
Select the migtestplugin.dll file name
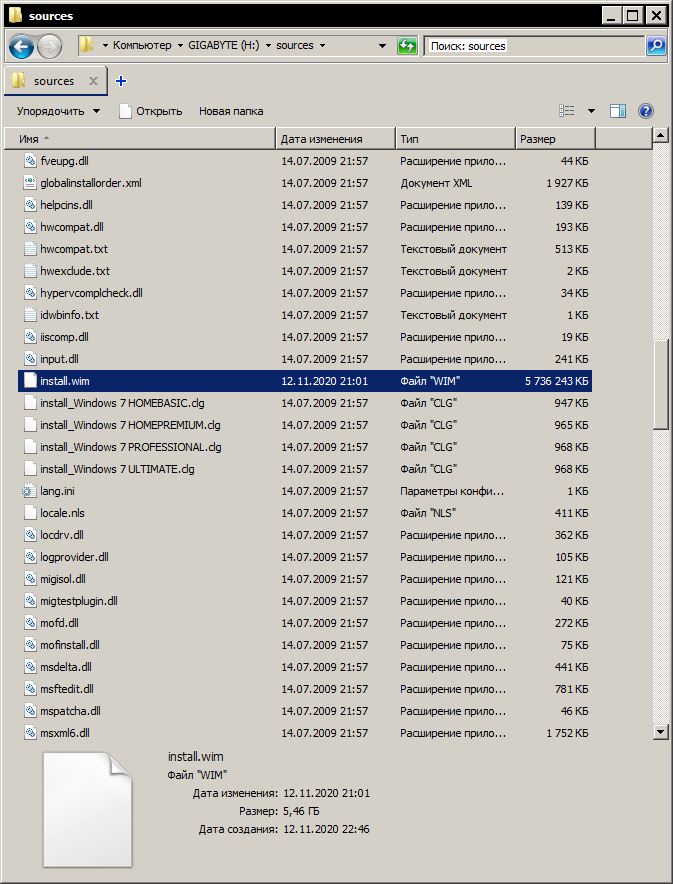click(x=79, y=601)
